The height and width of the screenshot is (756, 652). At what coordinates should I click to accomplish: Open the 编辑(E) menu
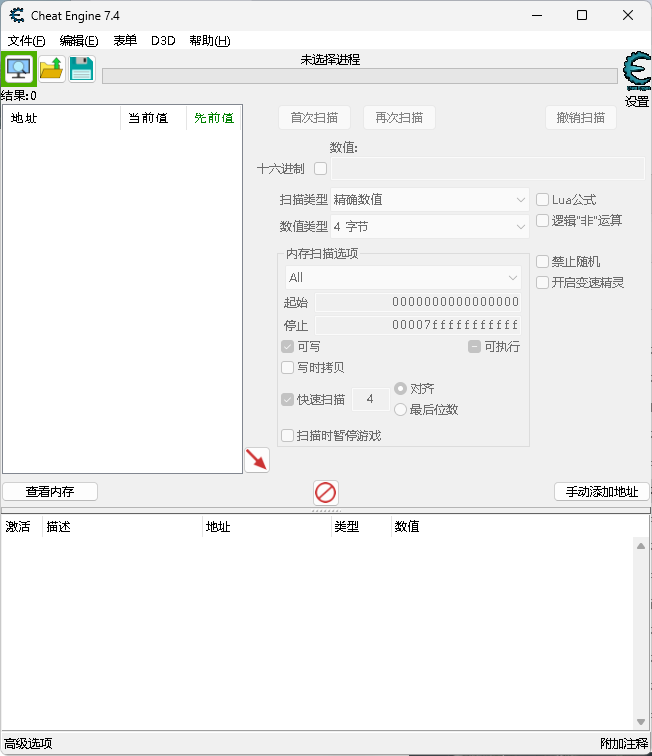pos(79,40)
